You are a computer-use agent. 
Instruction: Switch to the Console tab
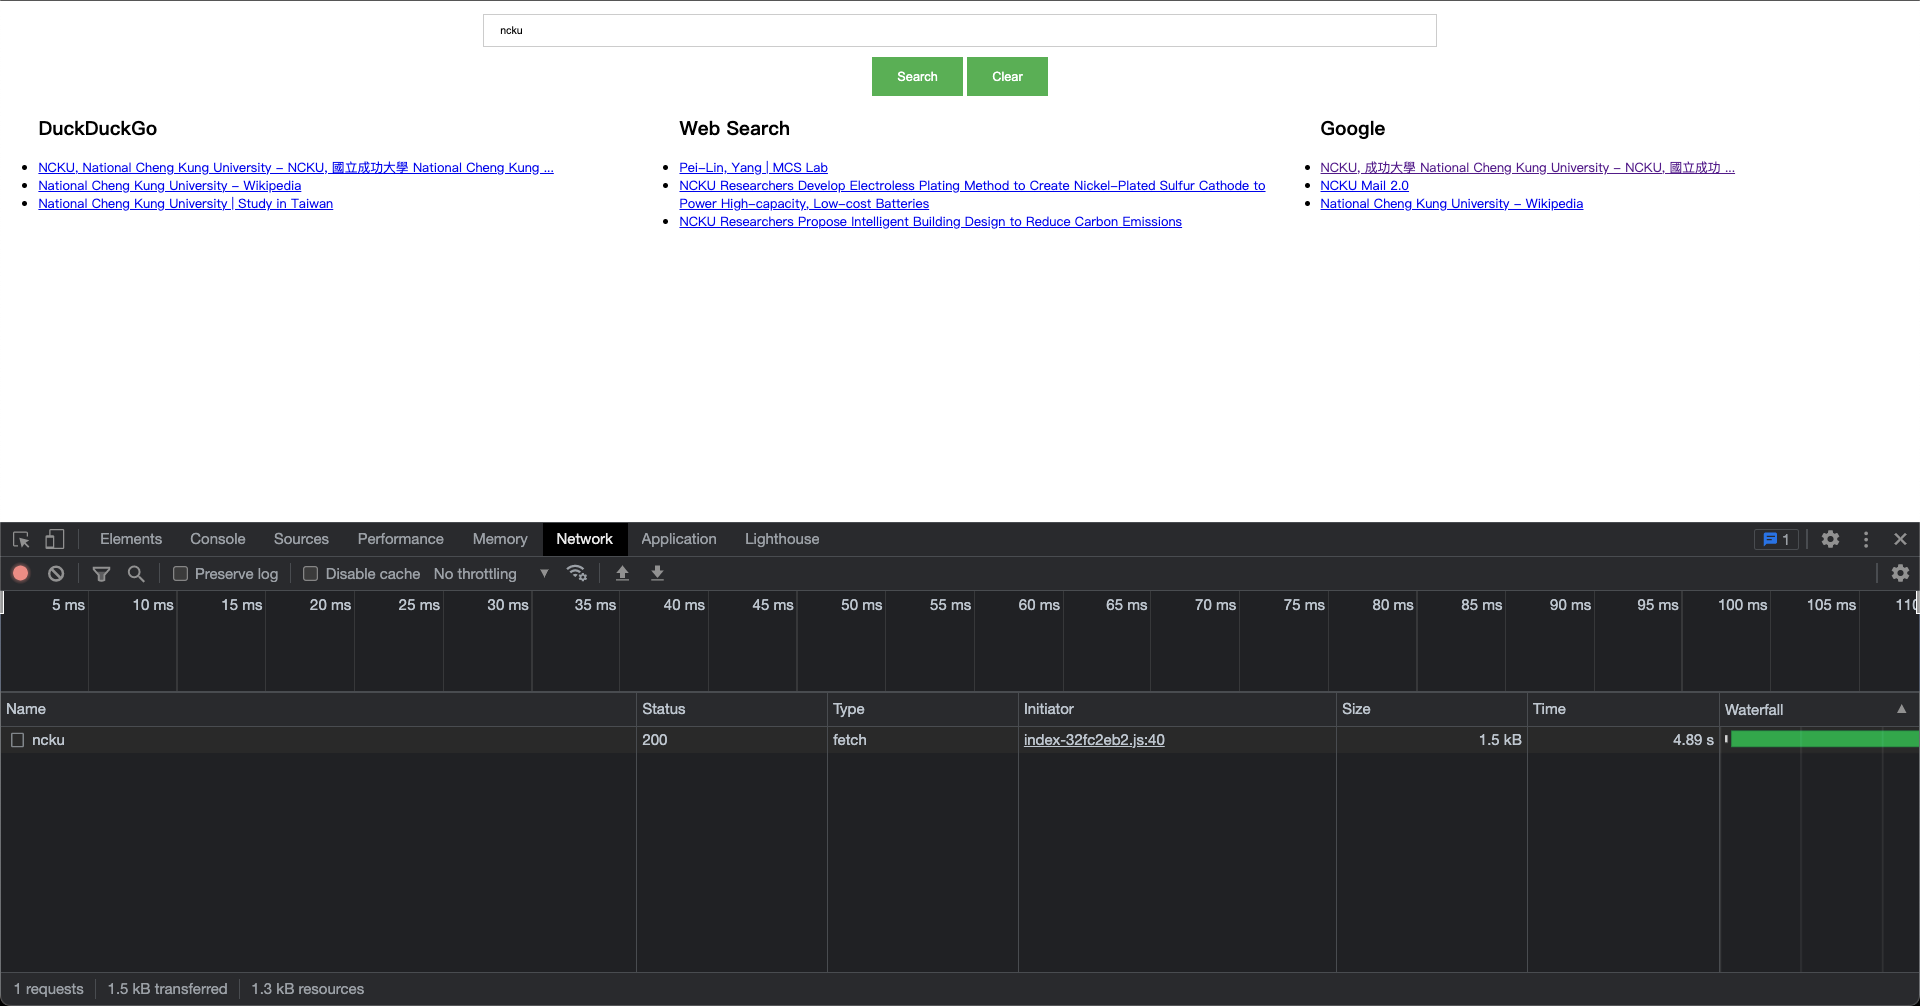click(218, 539)
